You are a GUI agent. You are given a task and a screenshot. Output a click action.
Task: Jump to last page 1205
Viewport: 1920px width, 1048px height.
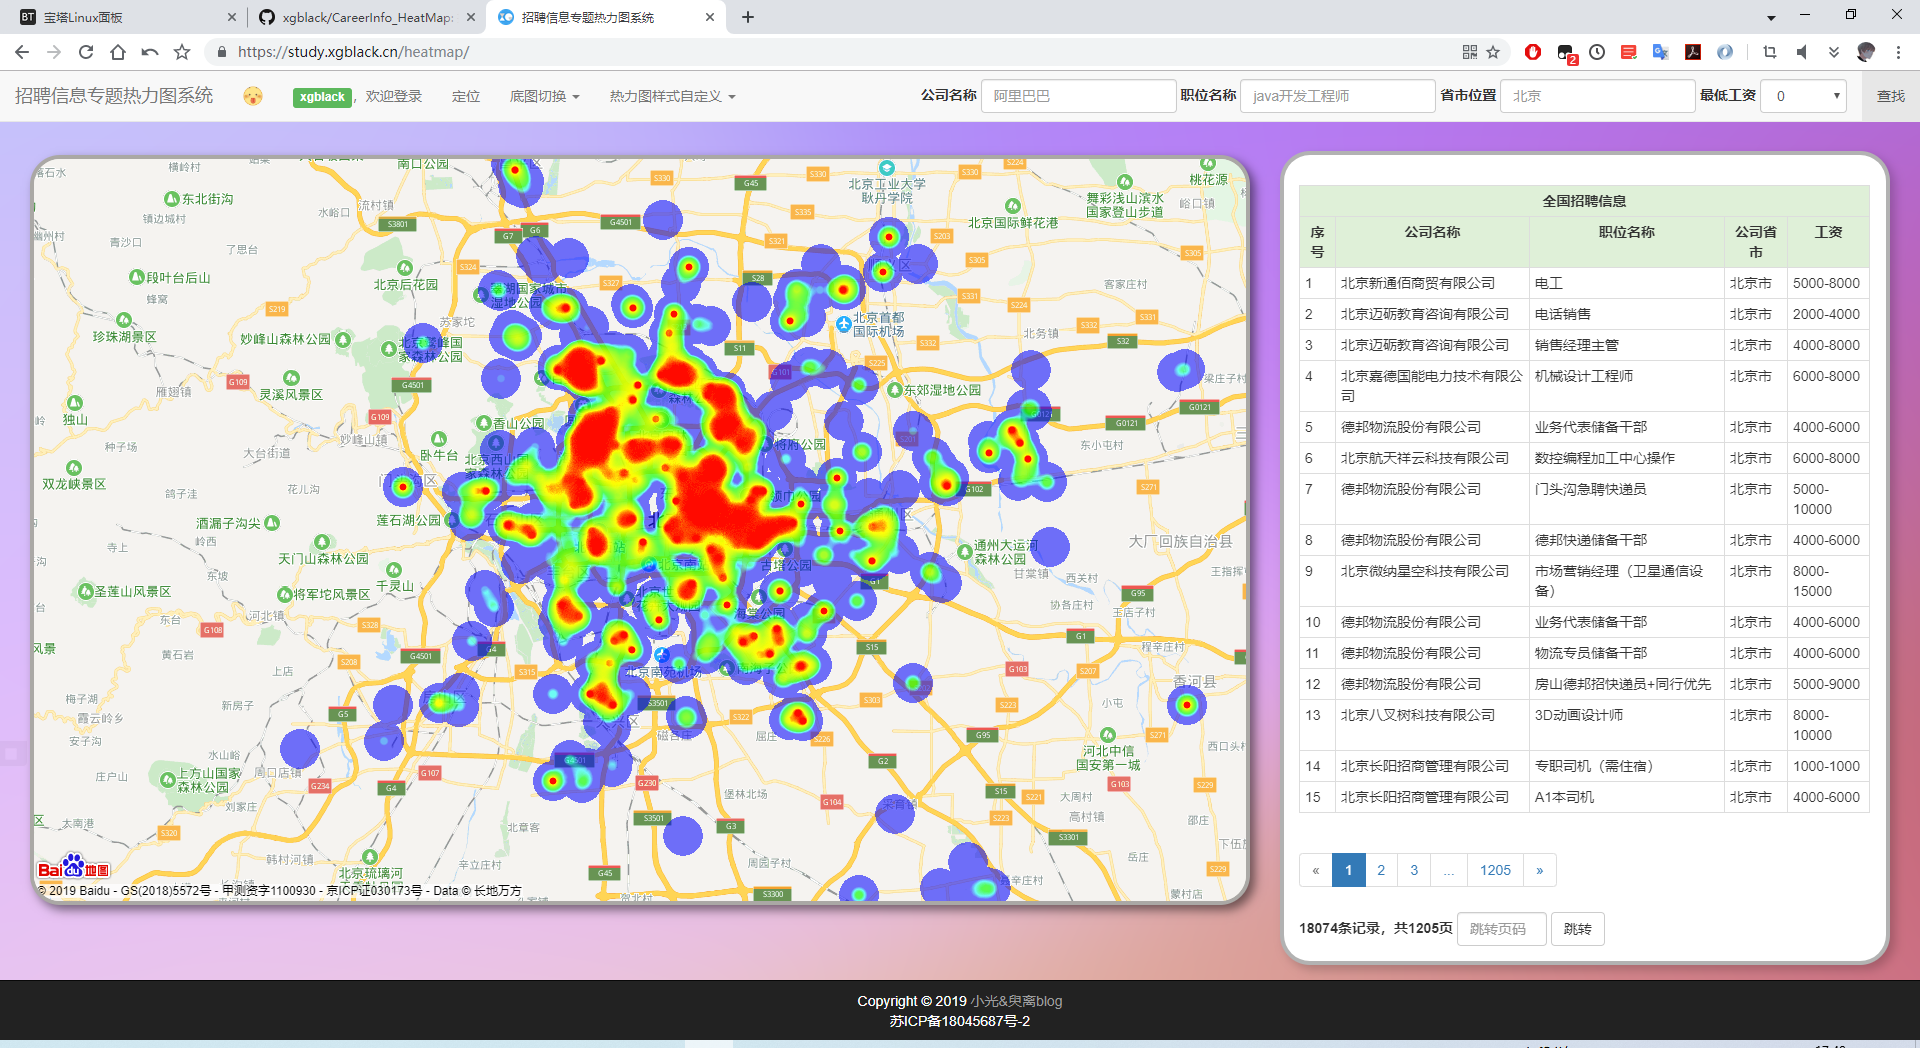click(1495, 870)
